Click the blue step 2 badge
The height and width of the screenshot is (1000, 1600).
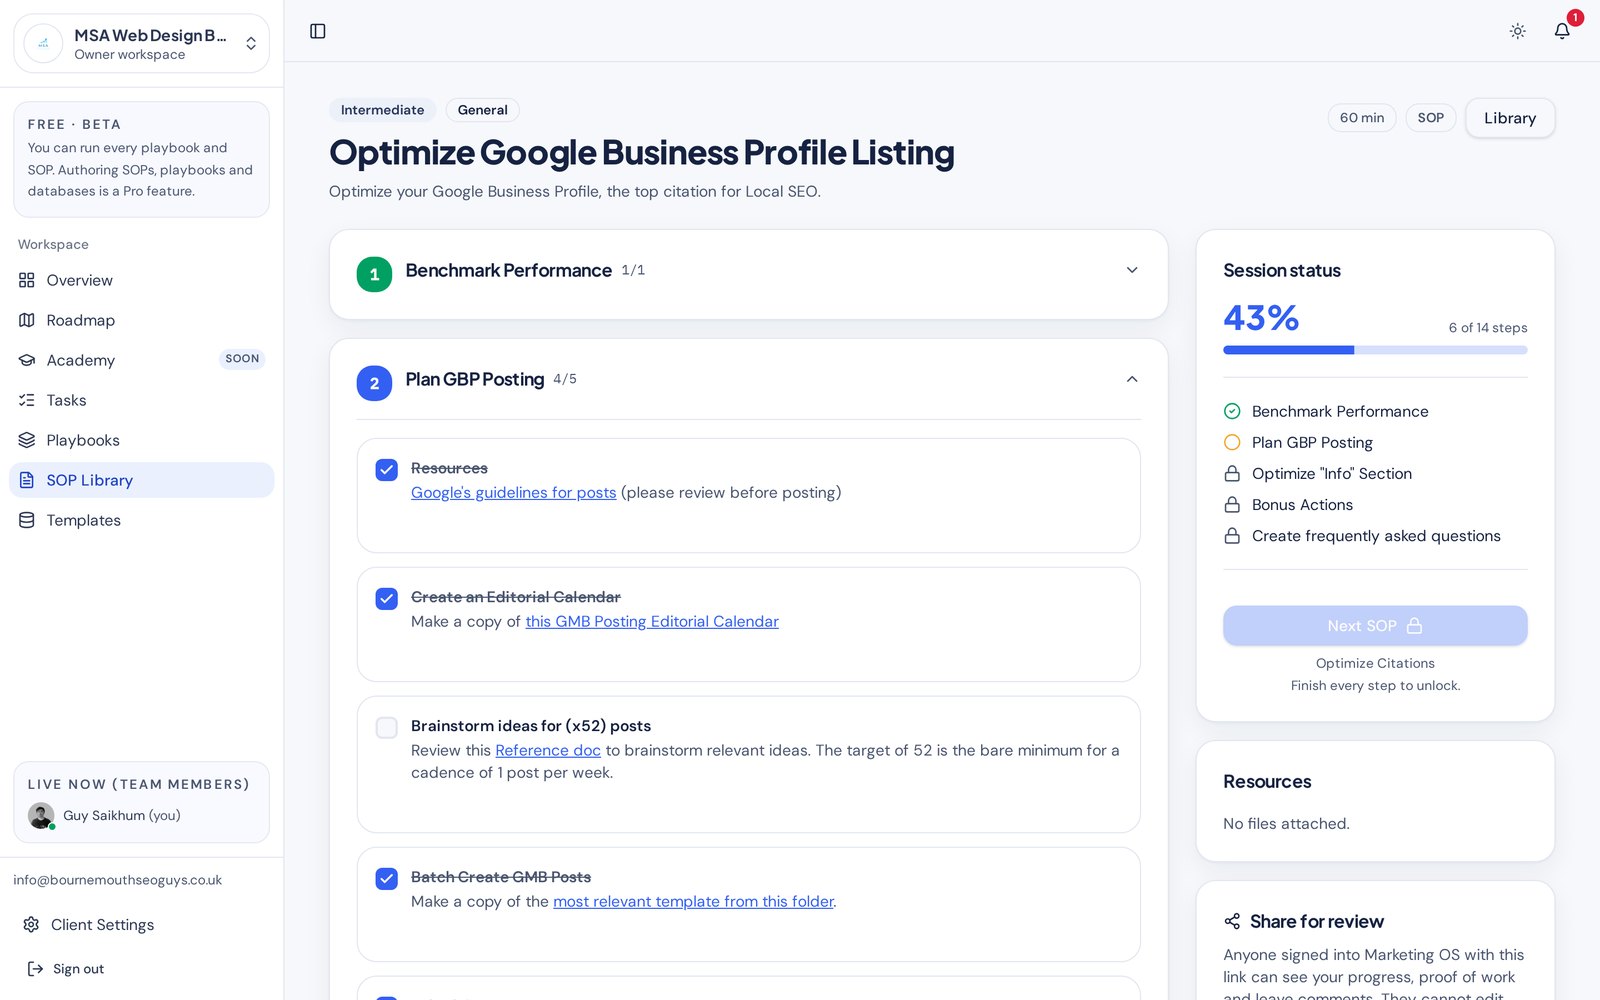click(x=374, y=383)
